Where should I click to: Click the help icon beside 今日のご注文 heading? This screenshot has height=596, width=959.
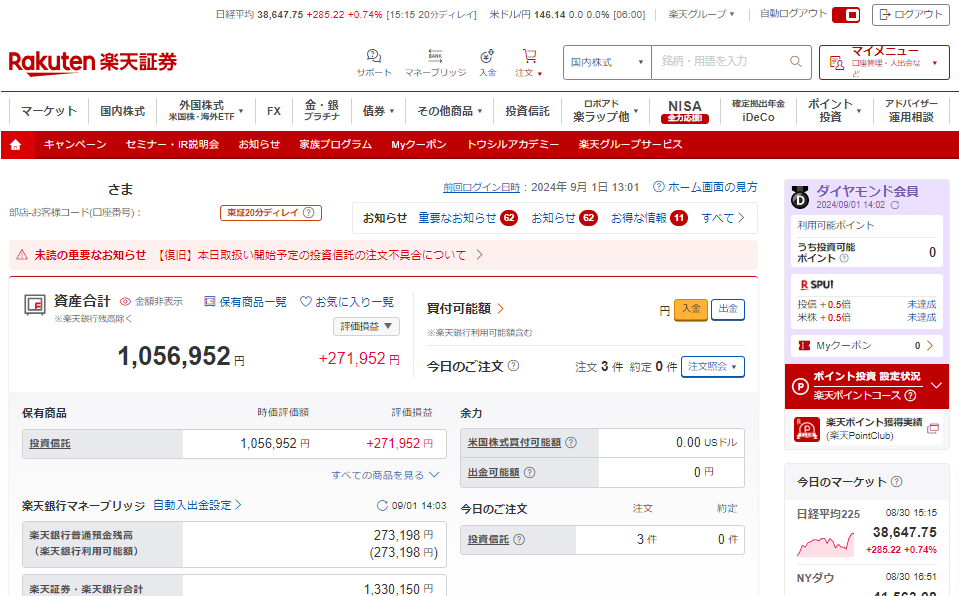[x=514, y=366]
